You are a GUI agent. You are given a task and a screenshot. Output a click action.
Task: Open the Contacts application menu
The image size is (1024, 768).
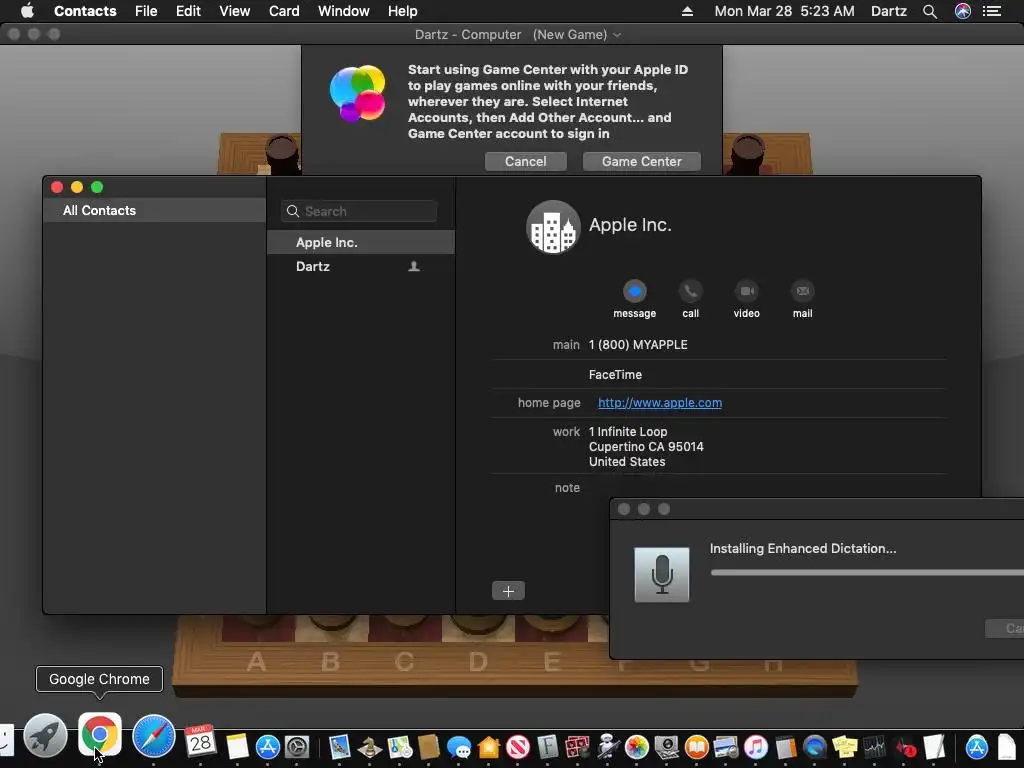coord(85,11)
